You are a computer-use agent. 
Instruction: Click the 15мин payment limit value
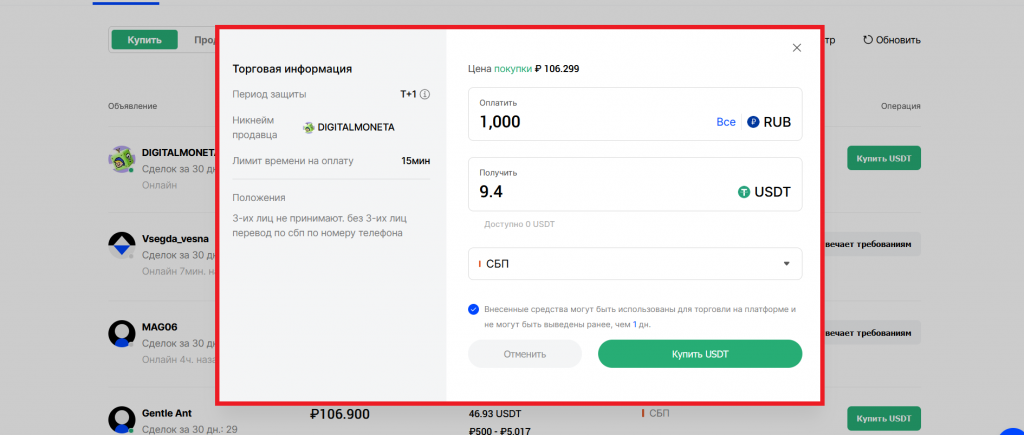415,161
